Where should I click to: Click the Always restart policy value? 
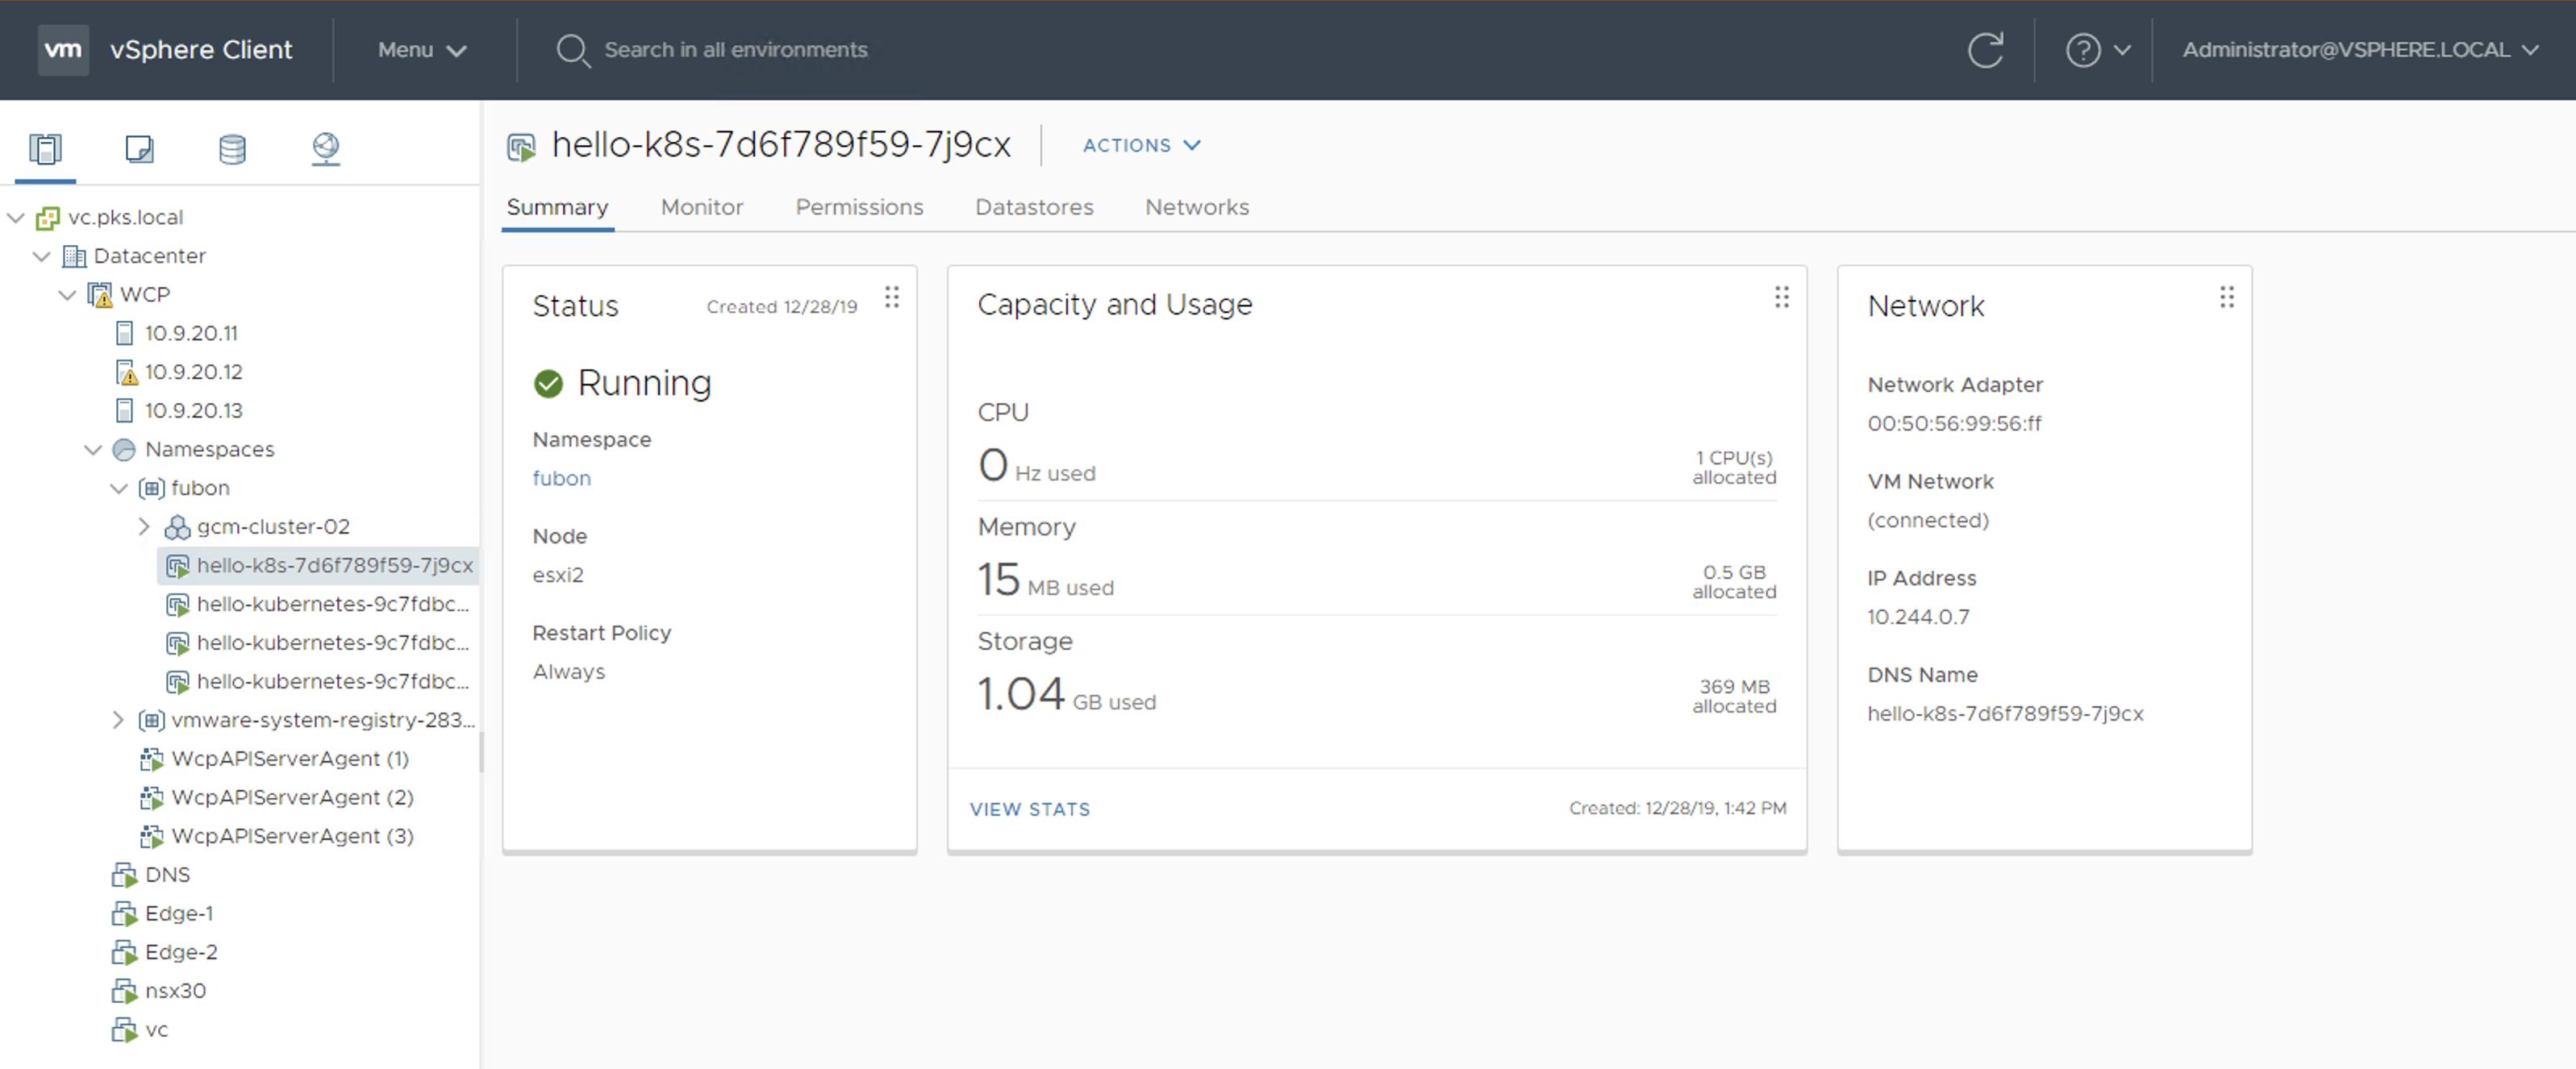coord(568,672)
